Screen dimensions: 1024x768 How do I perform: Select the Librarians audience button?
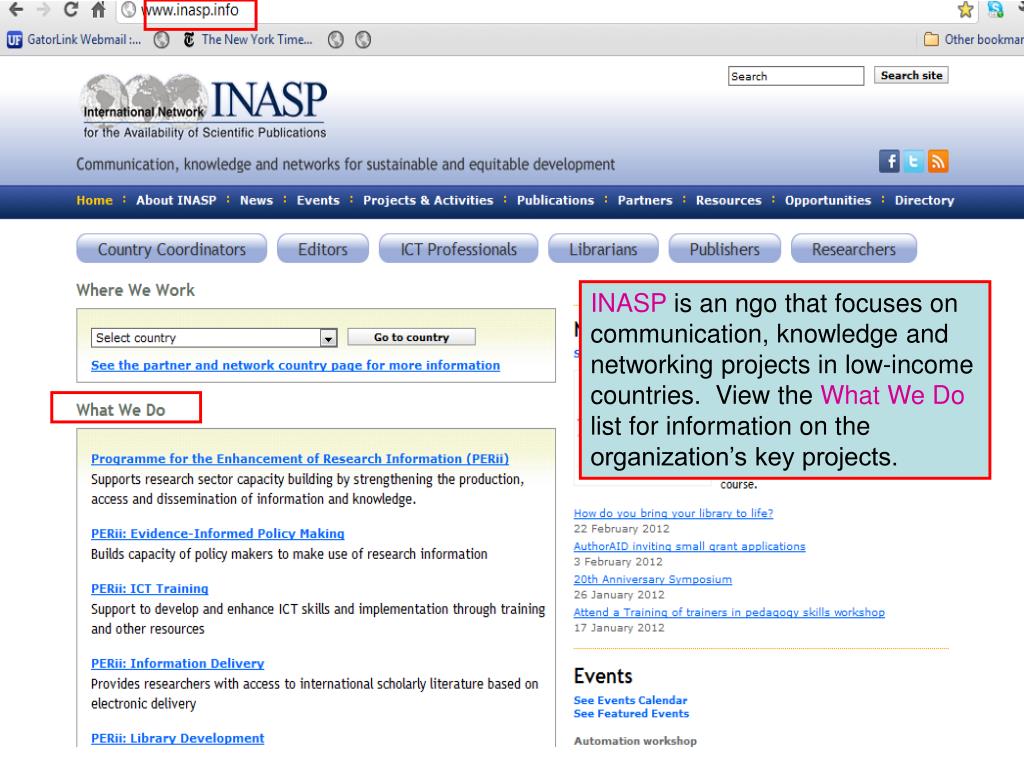[603, 249]
